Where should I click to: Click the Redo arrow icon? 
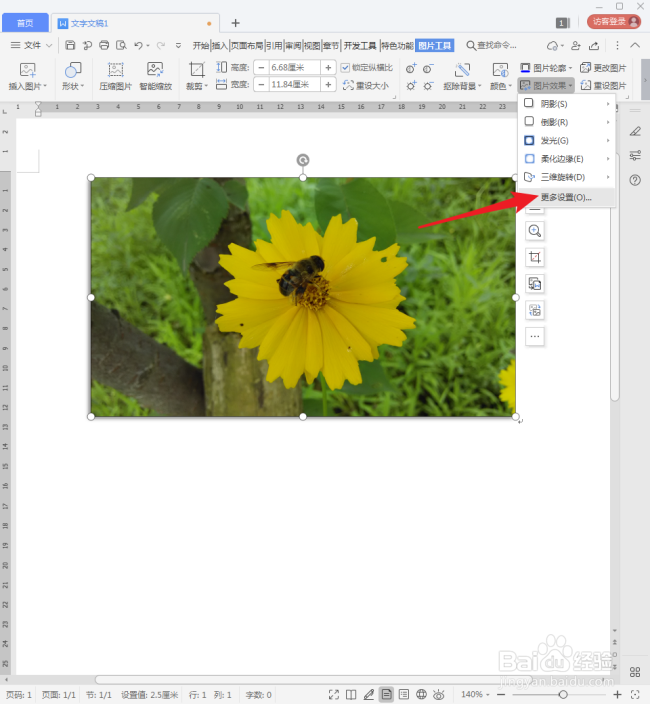pos(160,45)
